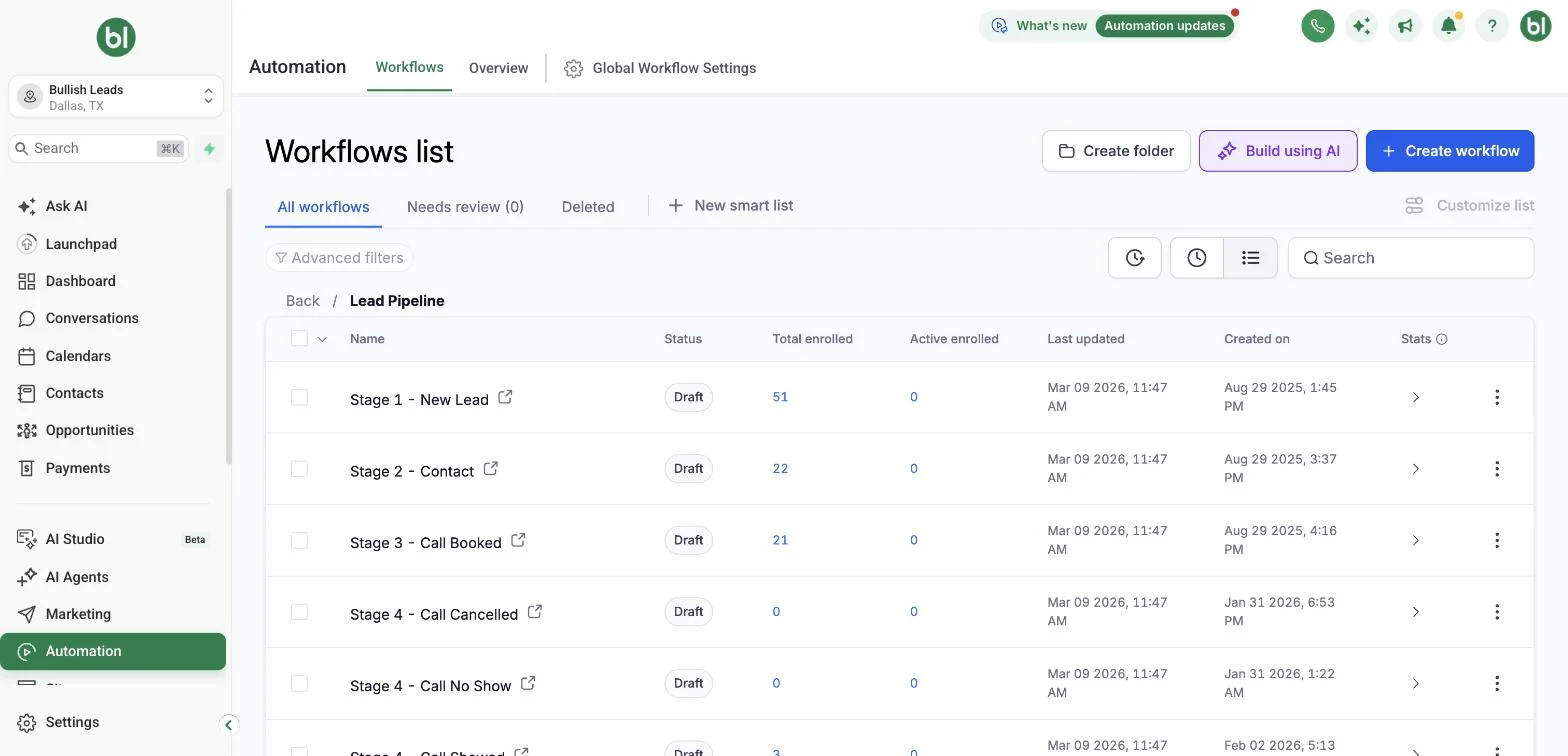Open the bulk-select dropdown arrow in header
The height and width of the screenshot is (756, 1568).
(322, 339)
